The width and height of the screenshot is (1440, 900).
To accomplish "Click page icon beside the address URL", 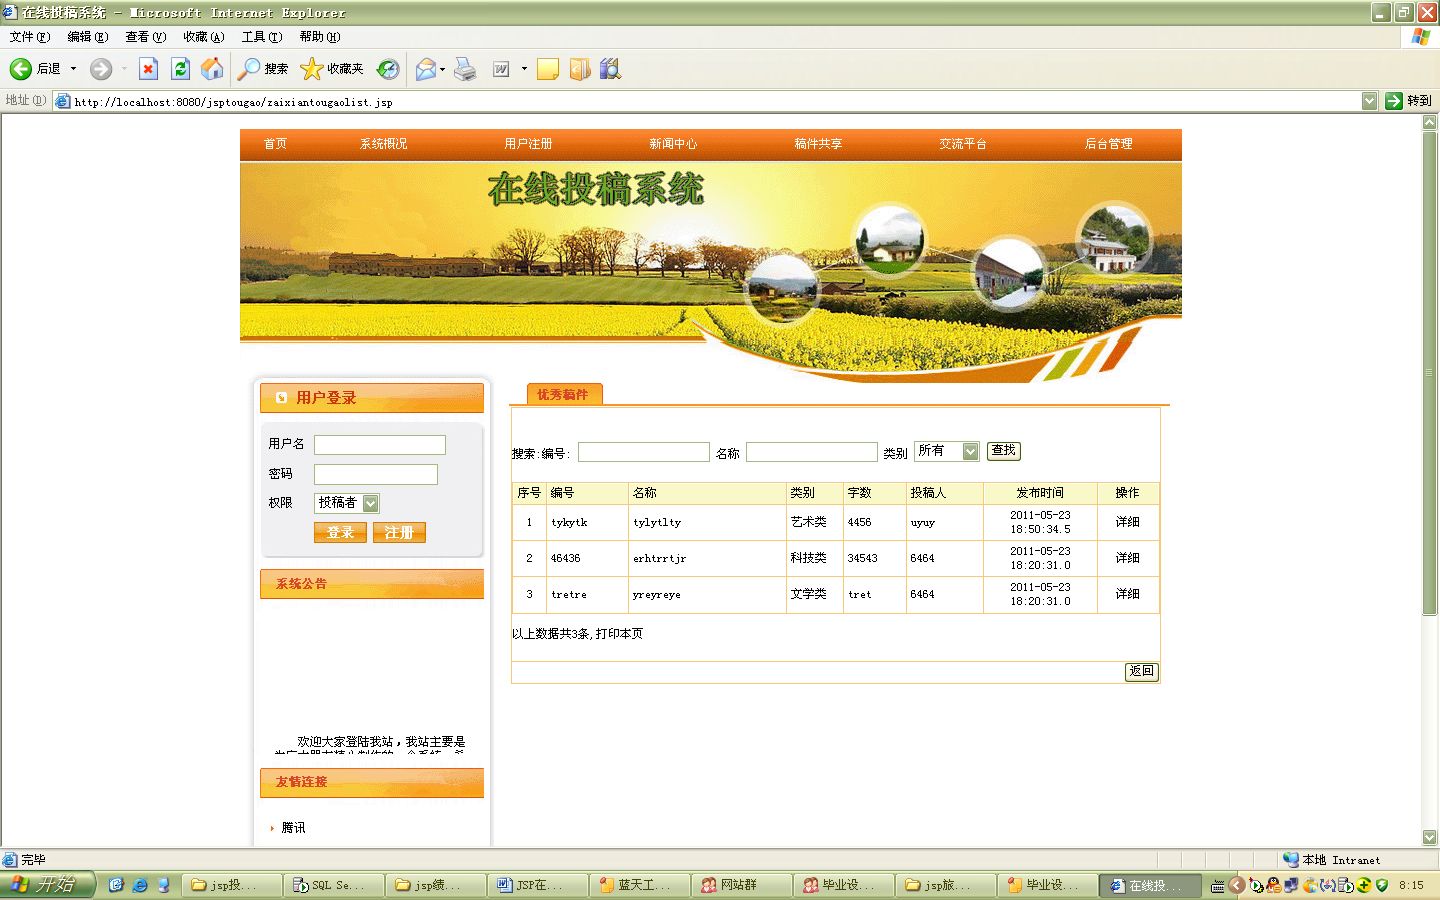I will [63, 101].
